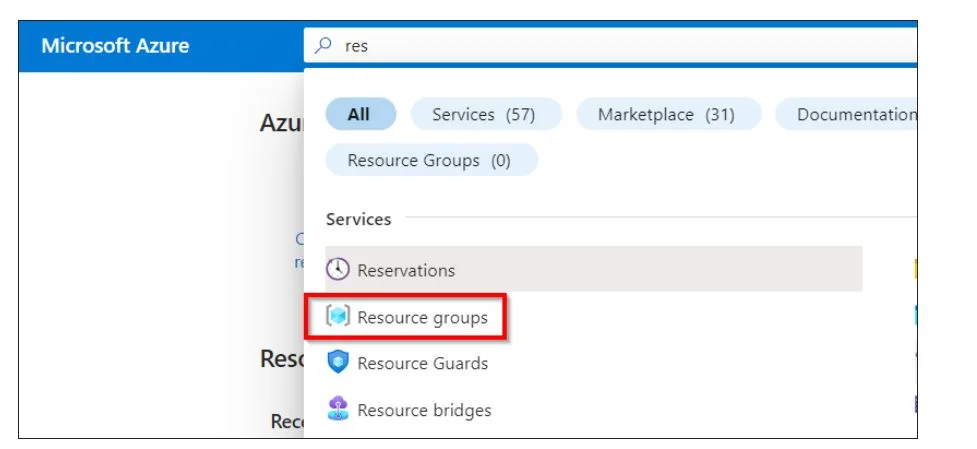Open the Reservations service
This screenshot has width=977, height=449.
point(594,270)
